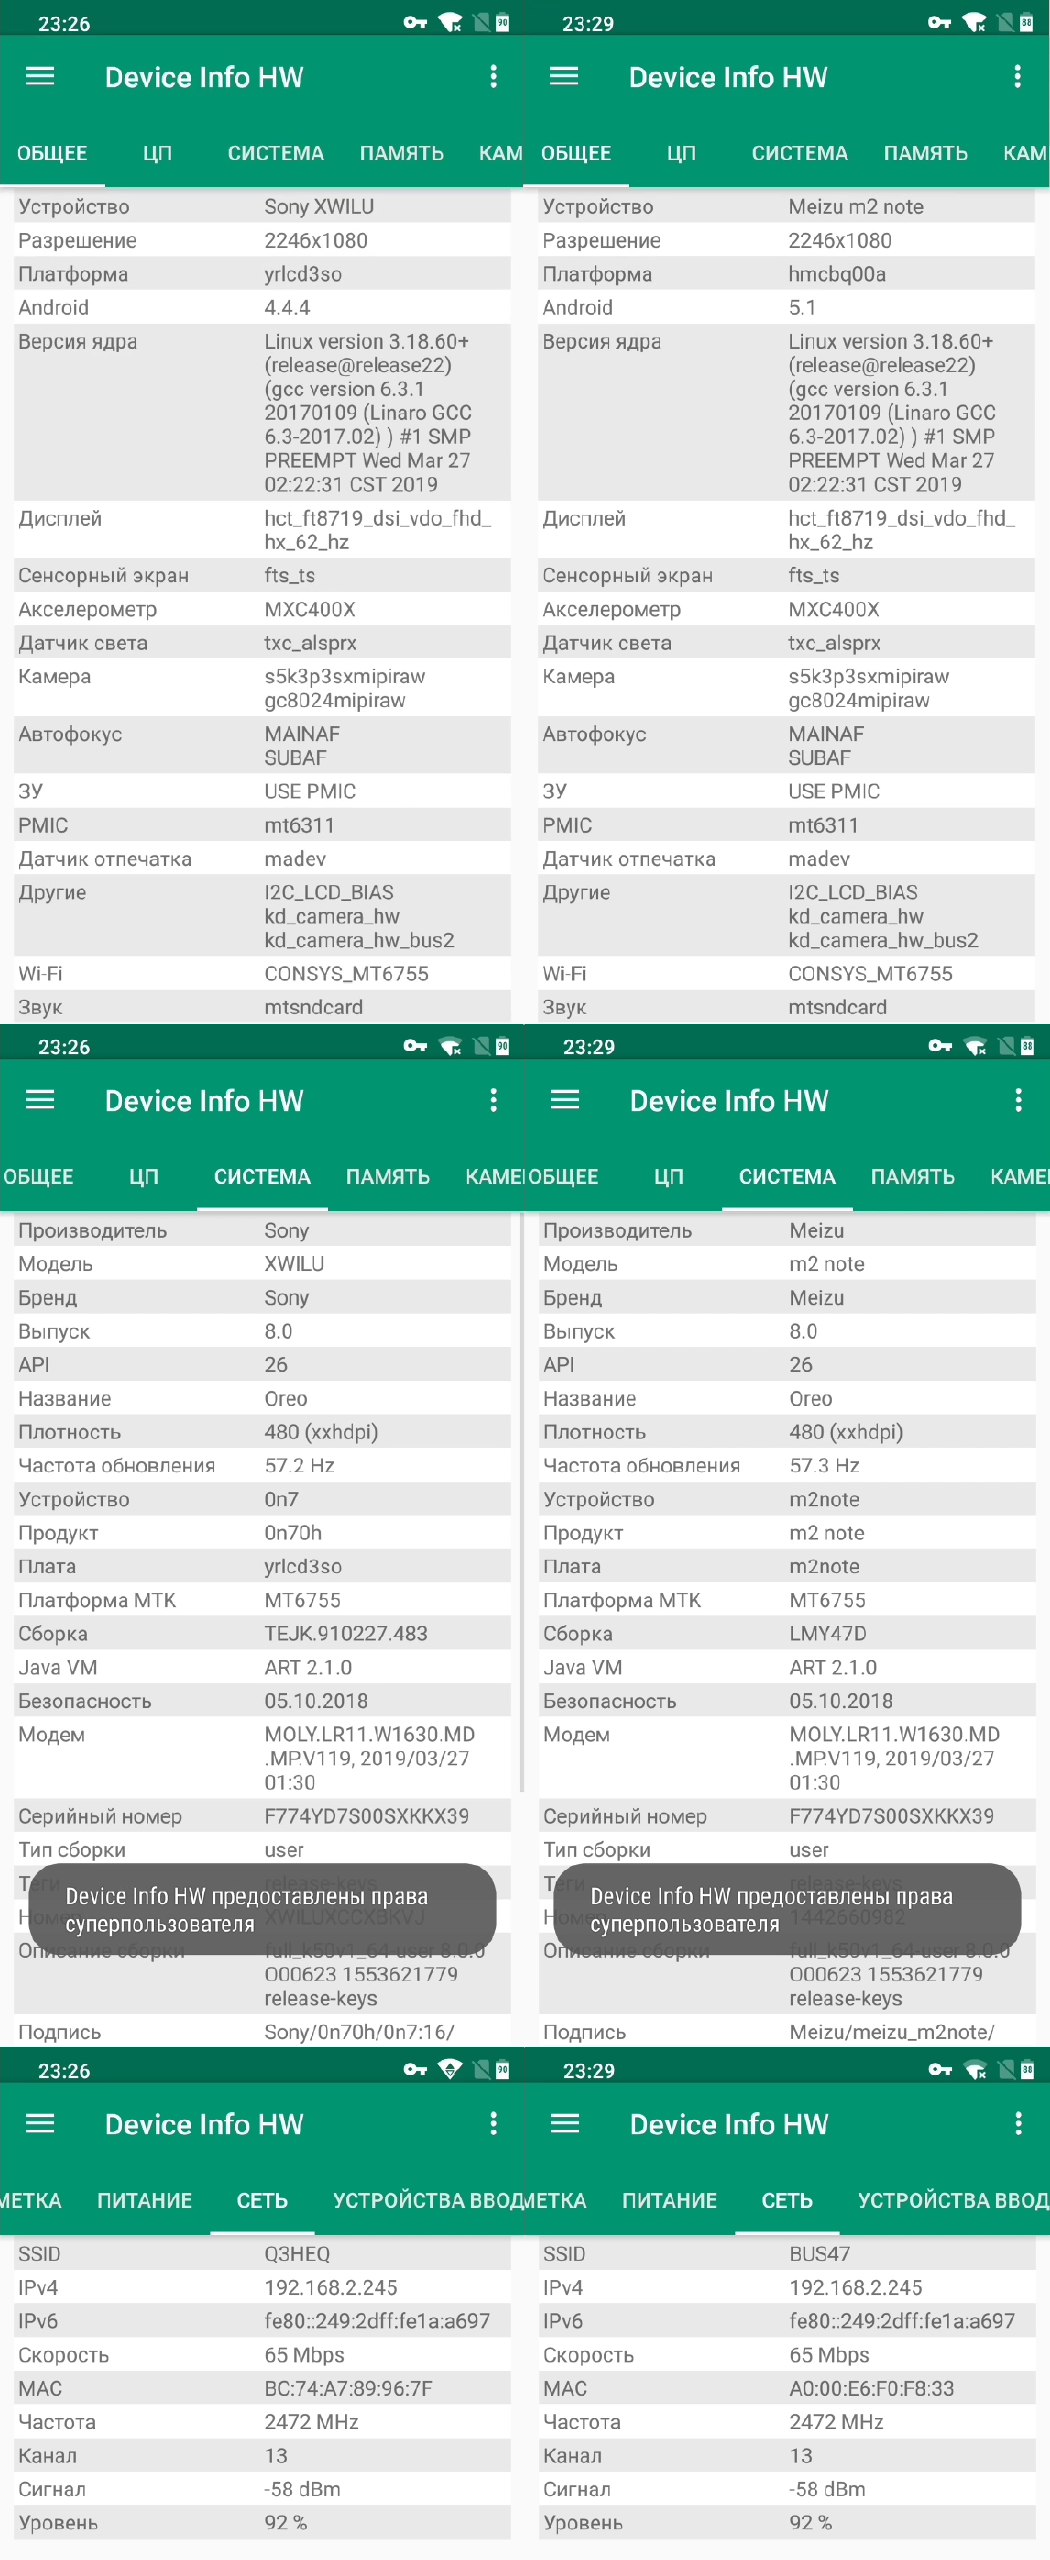Tap "madev" fingerprint sensor on Sony general screen
Viewport: 1050px width, 2560px height.
pyautogui.click(x=295, y=859)
